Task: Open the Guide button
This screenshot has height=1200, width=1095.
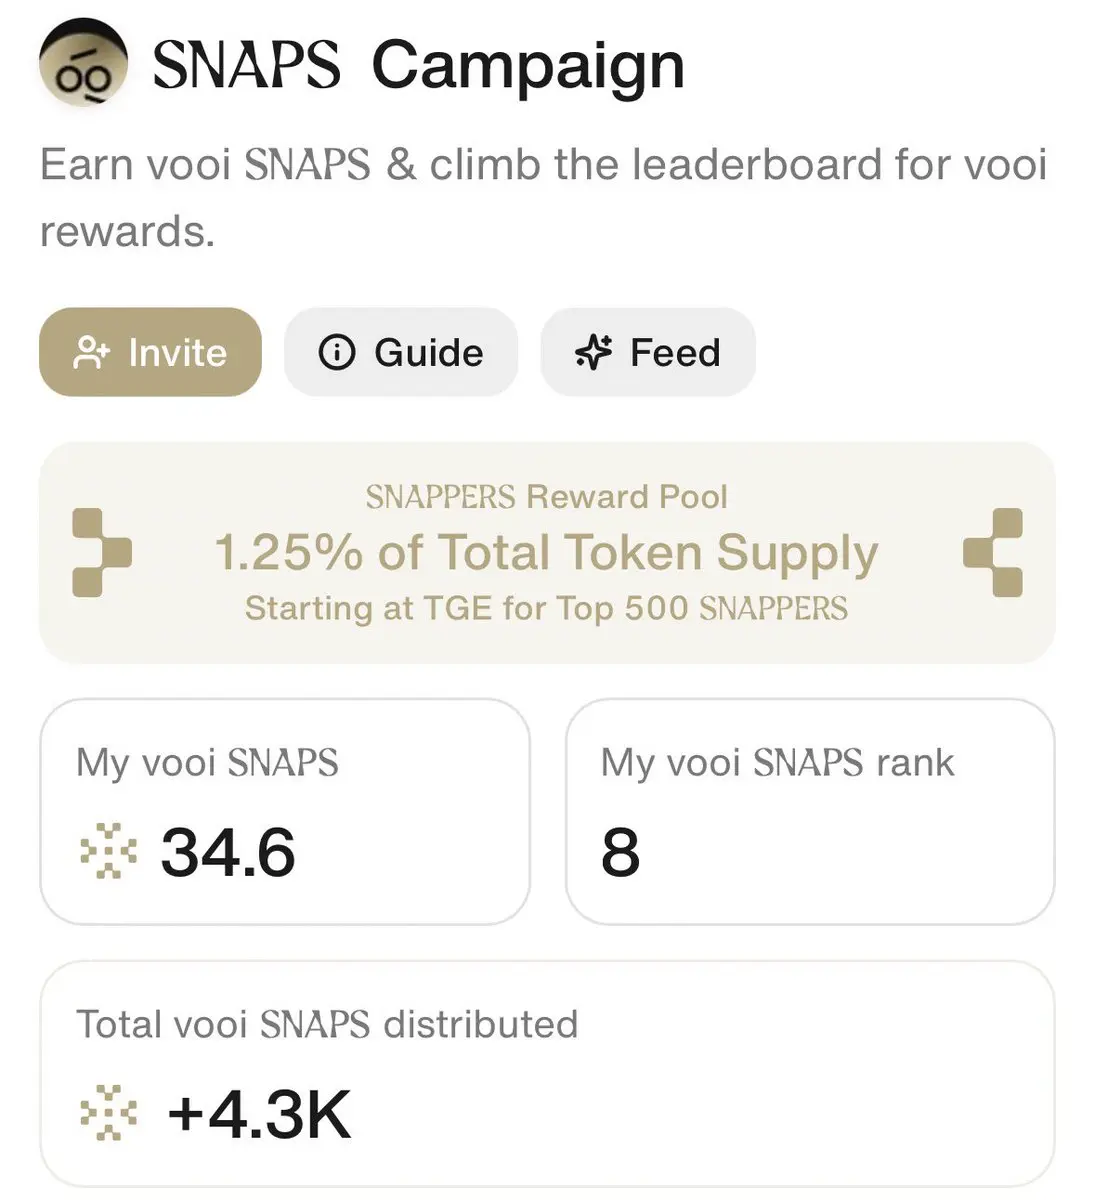Action: 401,352
